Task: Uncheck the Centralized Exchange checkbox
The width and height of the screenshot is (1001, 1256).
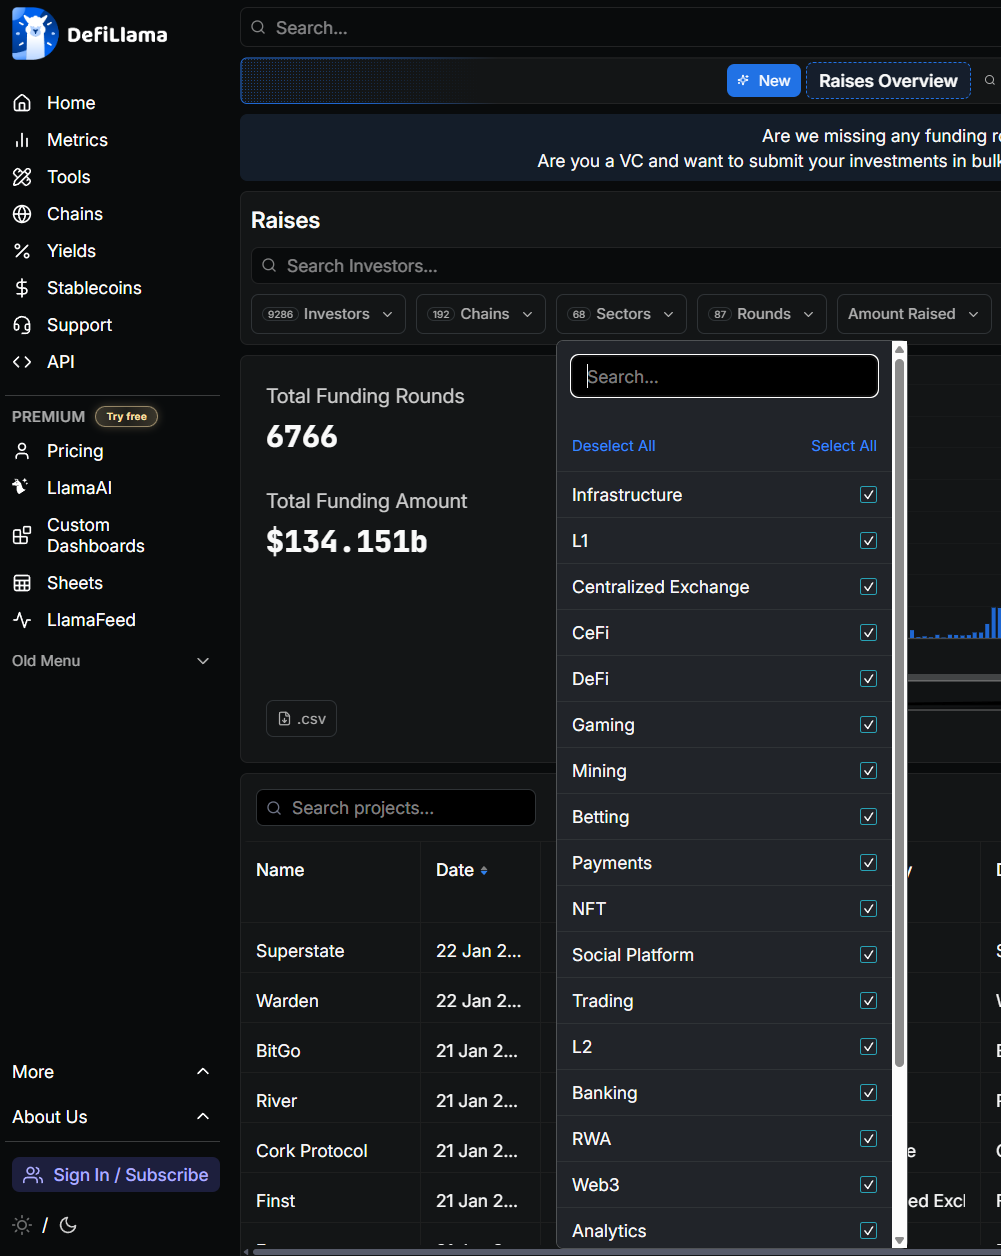Action: 869,587
